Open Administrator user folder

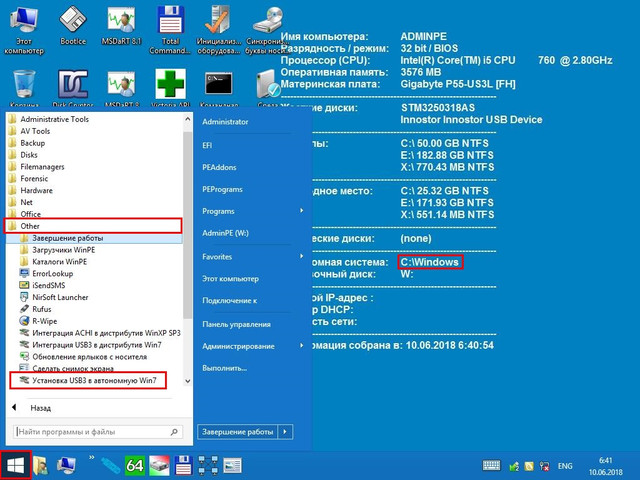click(225, 122)
